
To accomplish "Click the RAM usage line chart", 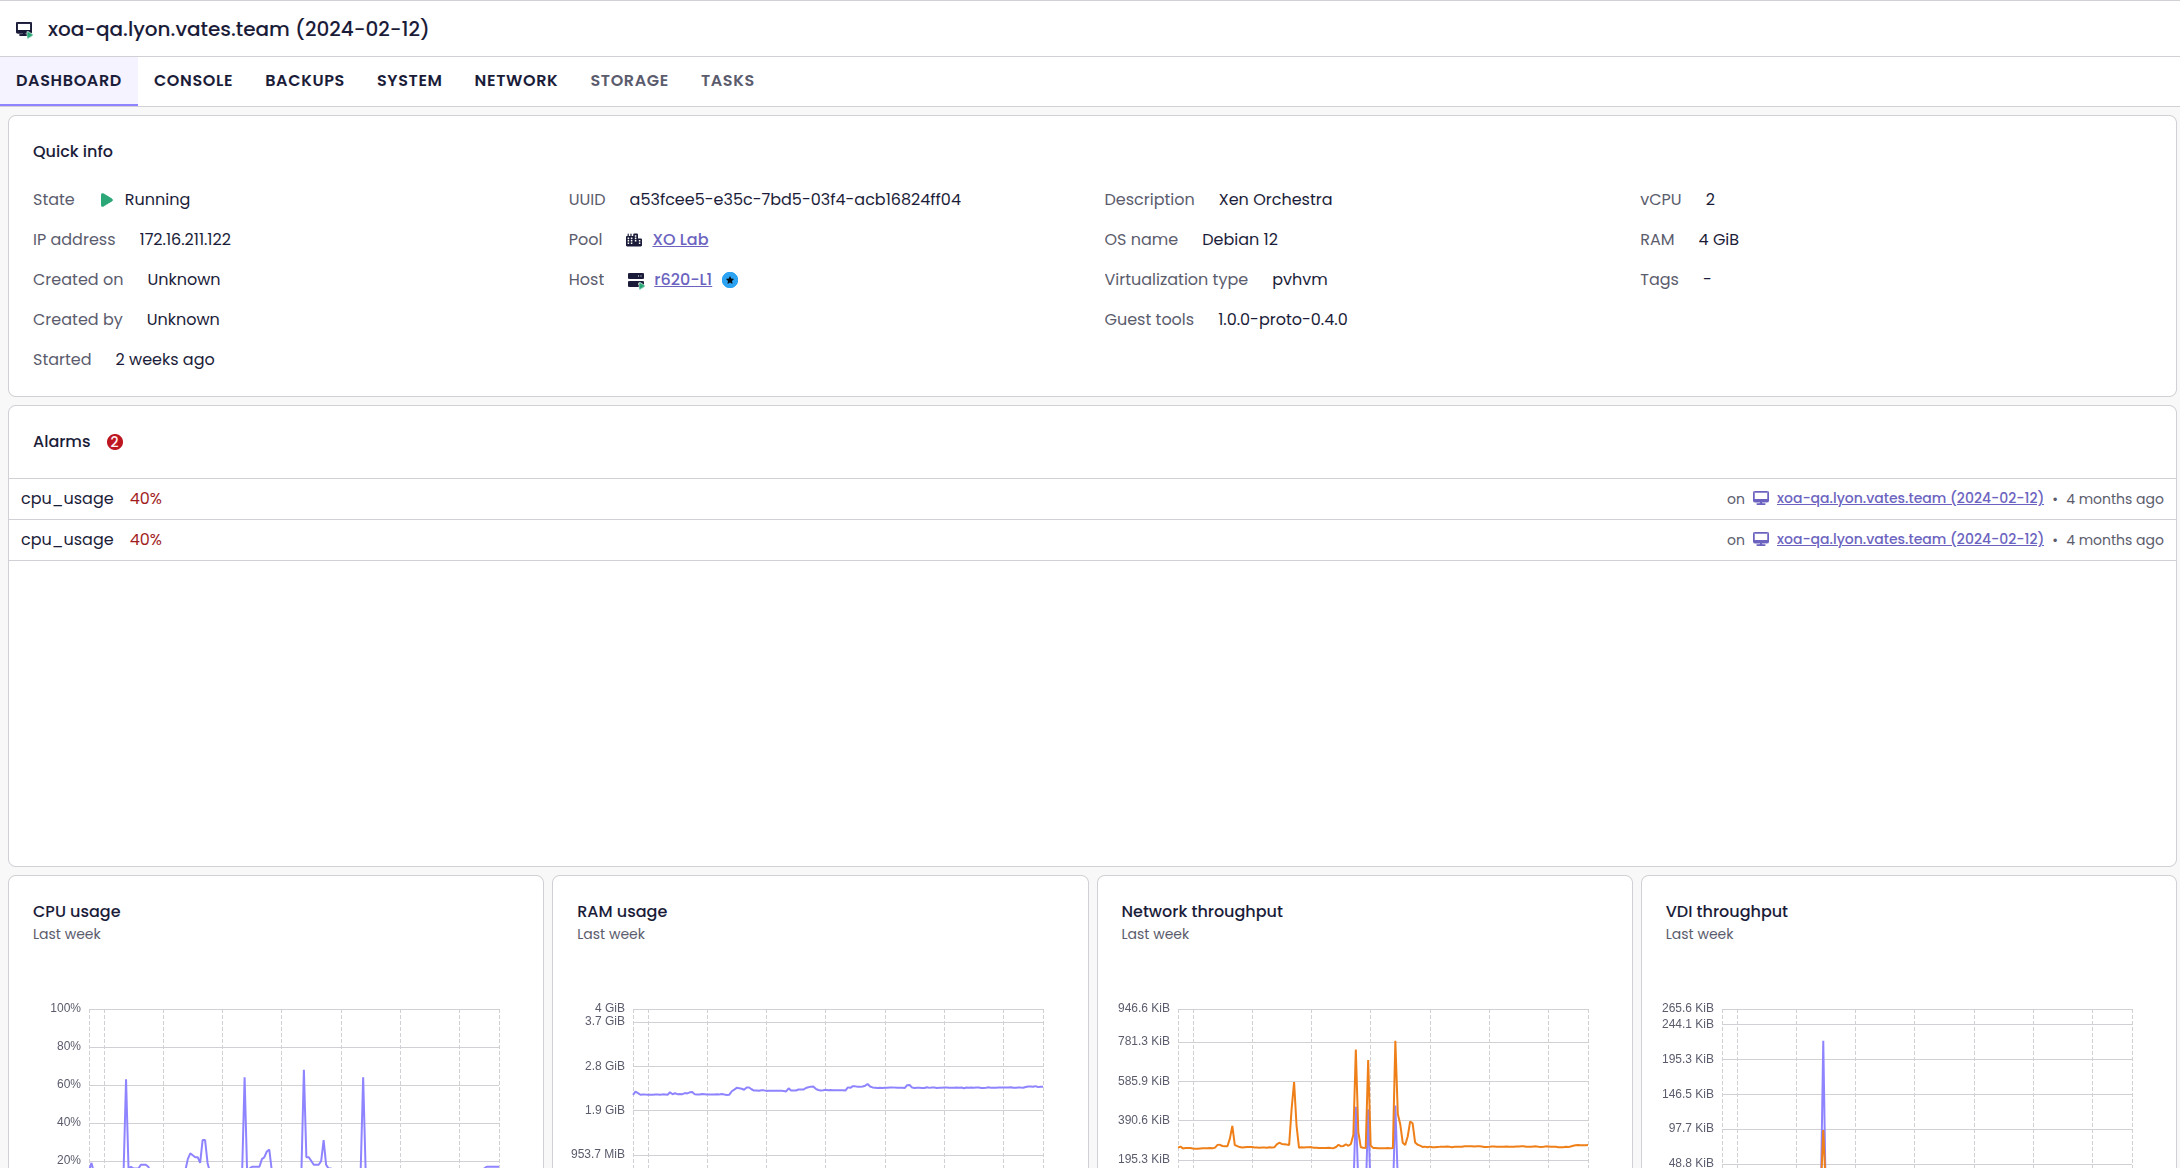I will pos(838,1088).
